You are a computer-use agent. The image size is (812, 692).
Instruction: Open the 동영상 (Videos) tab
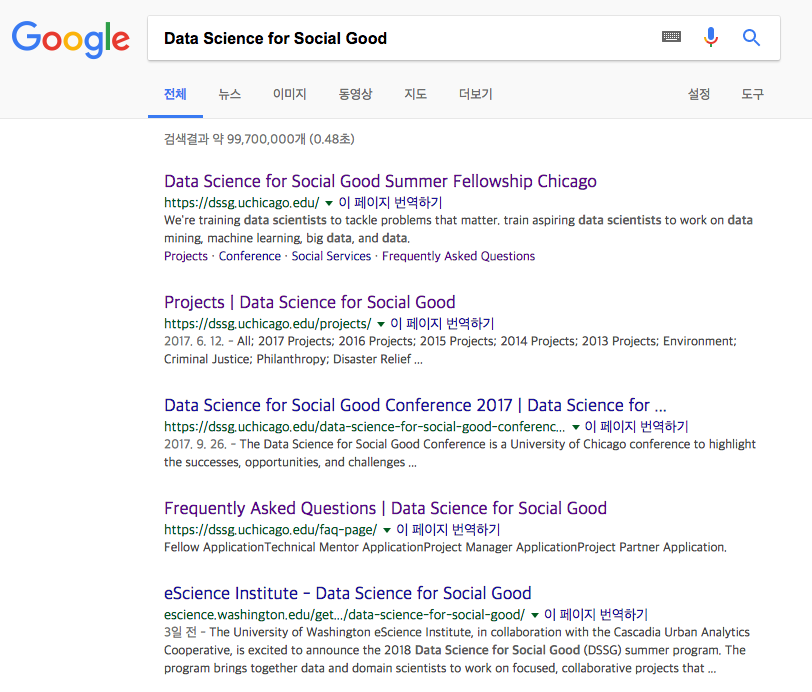tap(355, 94)
